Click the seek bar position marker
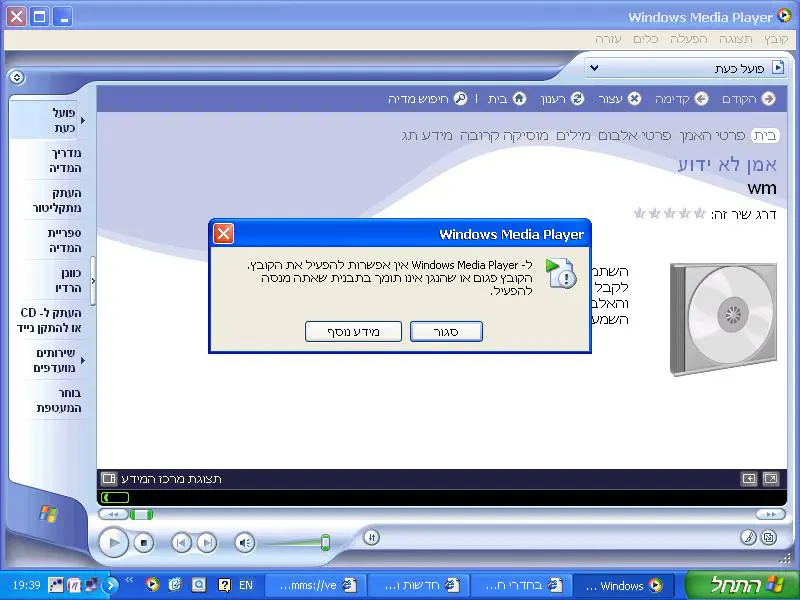This screenshot has width=800, height=600. 141,514
